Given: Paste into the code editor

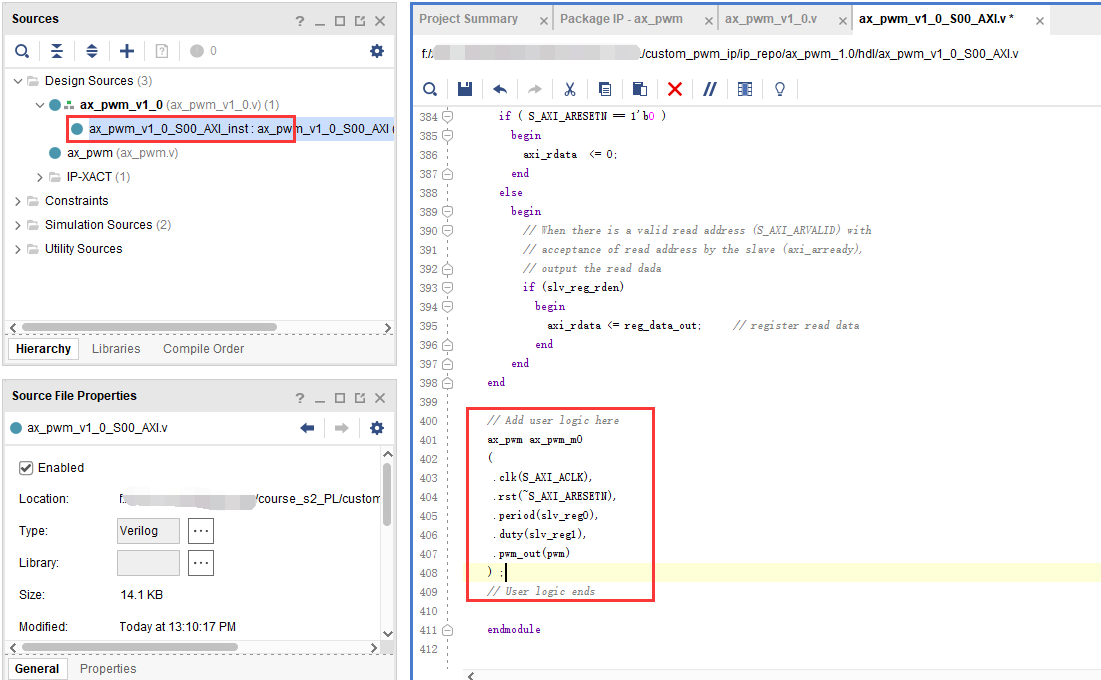Looking at the screenshot, I should click(x=640, y=89).
